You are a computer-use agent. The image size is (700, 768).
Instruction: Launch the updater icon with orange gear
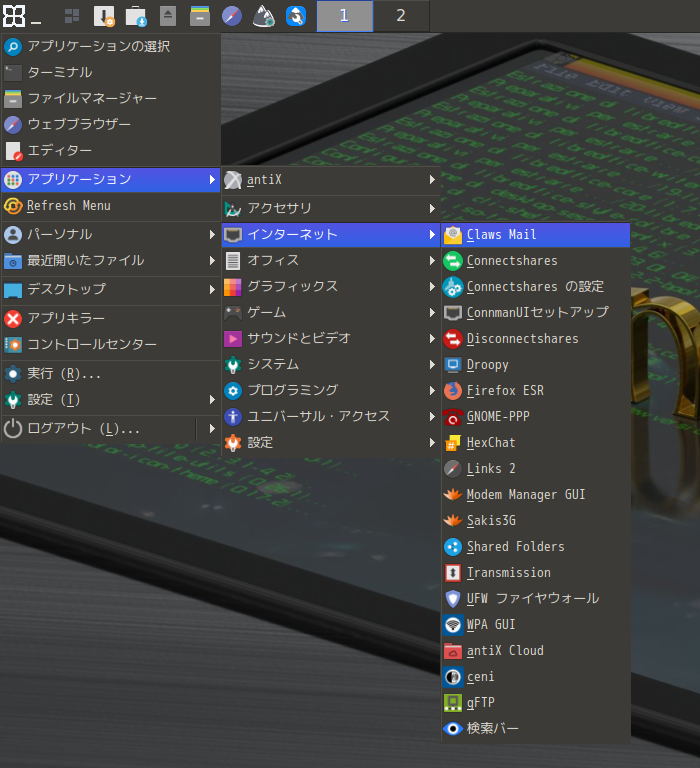(x=104, y=16)
